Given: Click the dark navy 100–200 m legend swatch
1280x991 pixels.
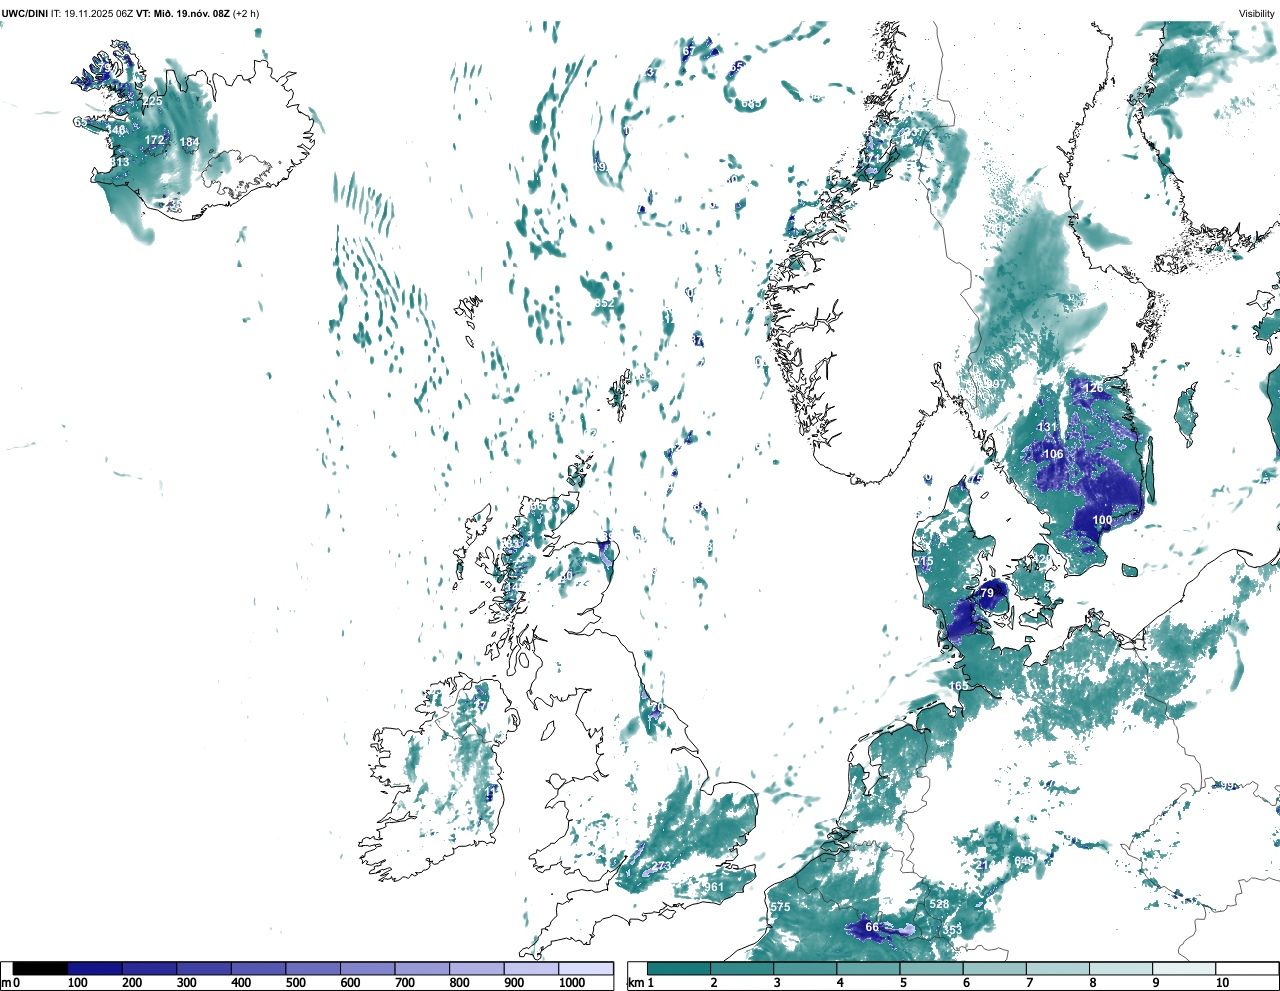Looking at the screenshot, I should pos(95,968).
